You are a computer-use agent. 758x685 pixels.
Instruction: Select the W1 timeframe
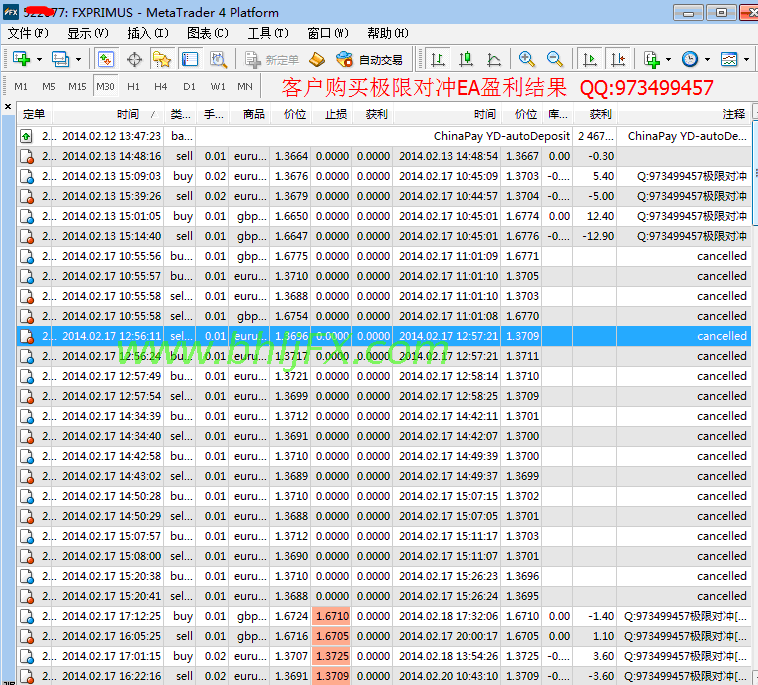(218, 87)
